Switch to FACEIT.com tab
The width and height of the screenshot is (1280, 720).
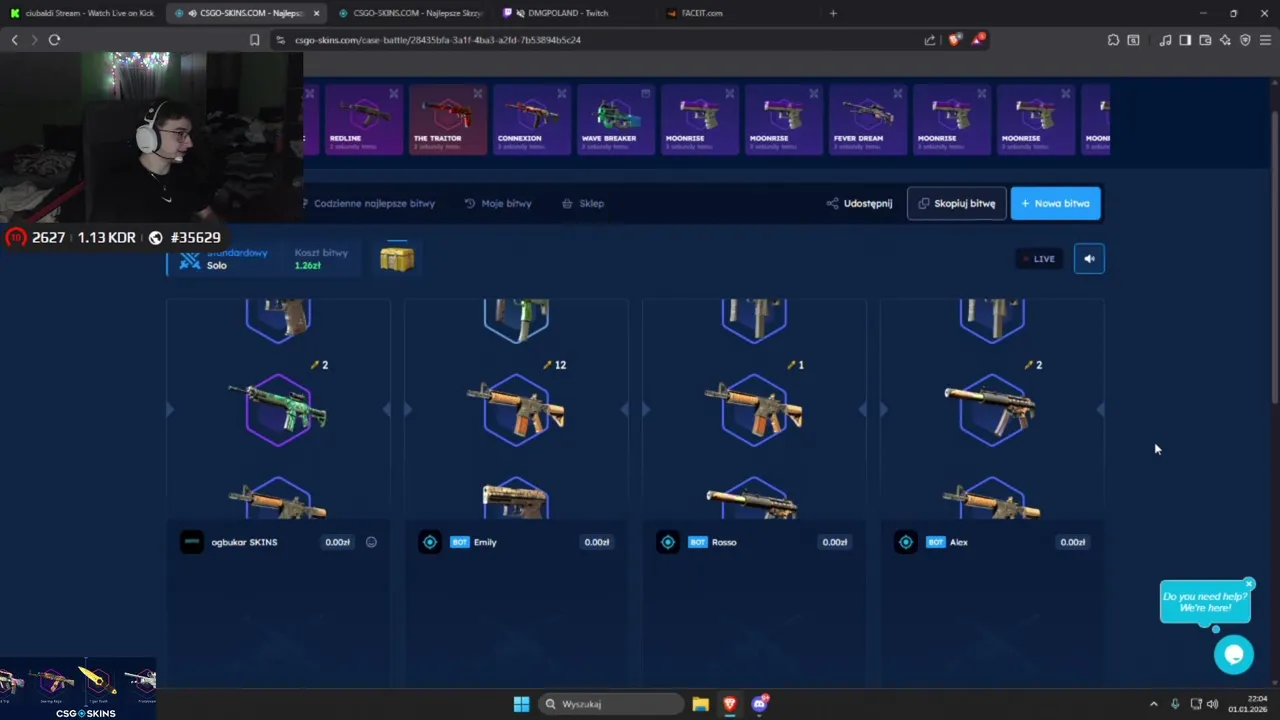coord(700,13)
